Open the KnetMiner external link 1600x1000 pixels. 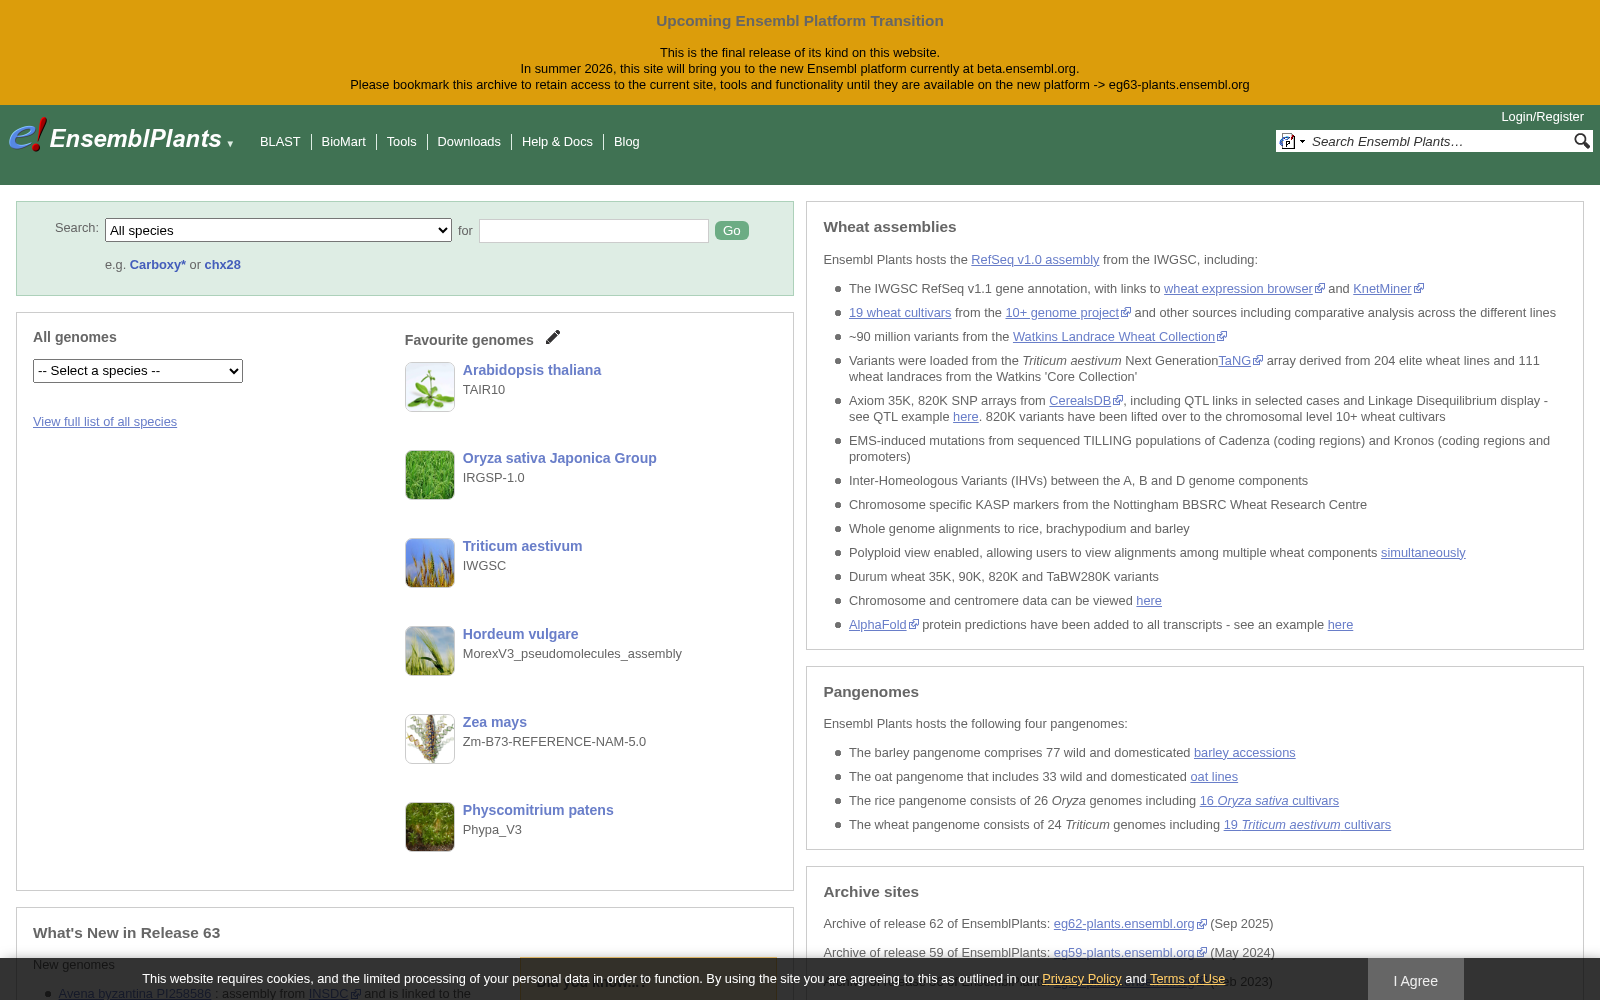[x=1388, y=289]
